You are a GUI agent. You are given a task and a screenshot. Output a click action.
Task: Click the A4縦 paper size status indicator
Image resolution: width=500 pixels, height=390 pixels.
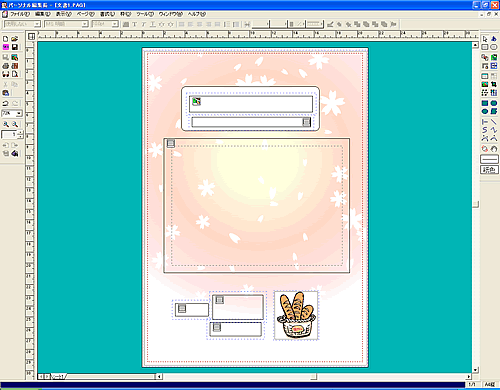(490, 384)
